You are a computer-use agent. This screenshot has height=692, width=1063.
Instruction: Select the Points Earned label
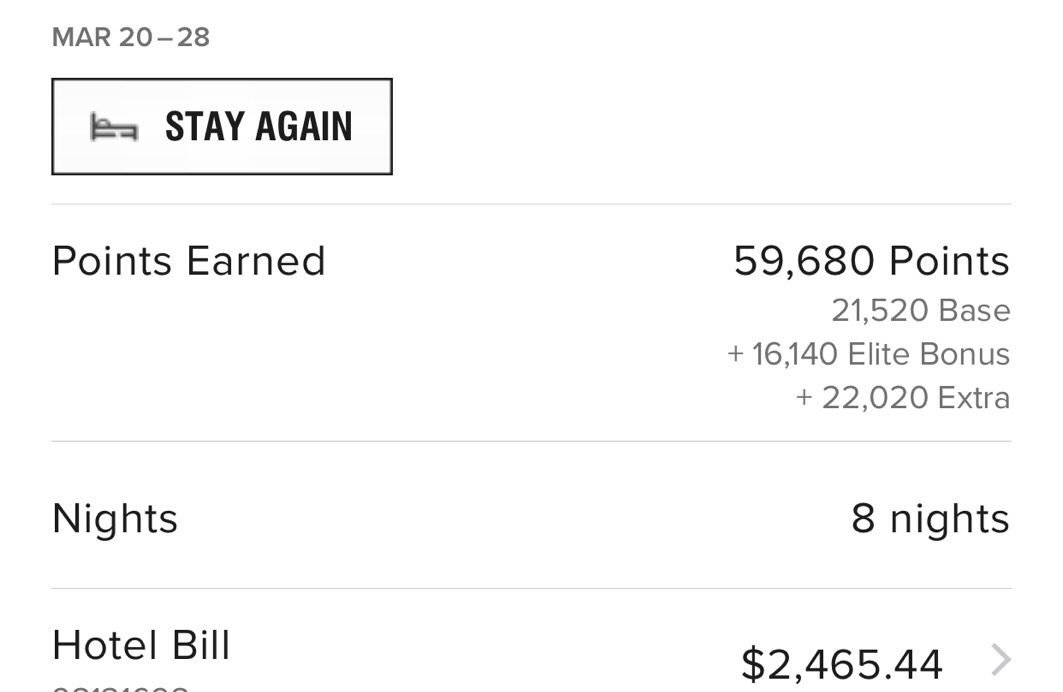click(189, 261)
